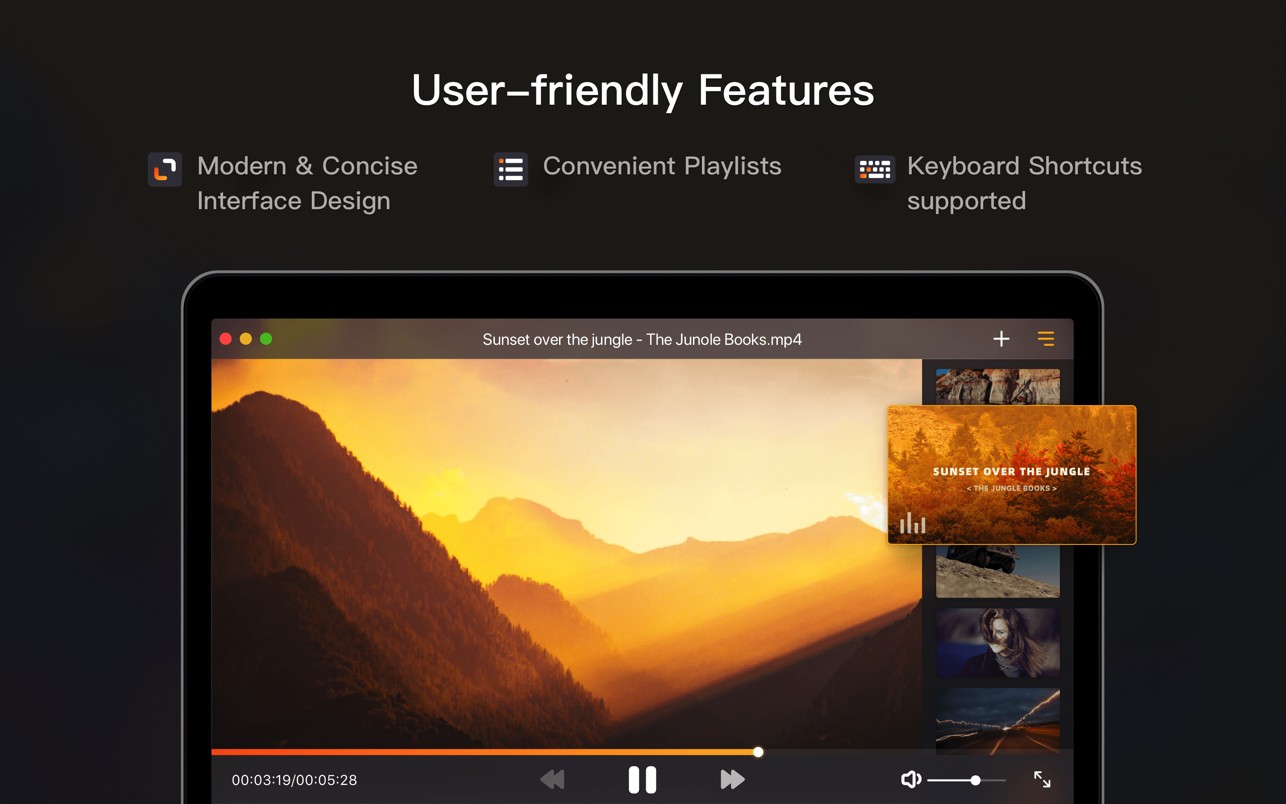Click the green zoom window button

(x=266, y=339)
